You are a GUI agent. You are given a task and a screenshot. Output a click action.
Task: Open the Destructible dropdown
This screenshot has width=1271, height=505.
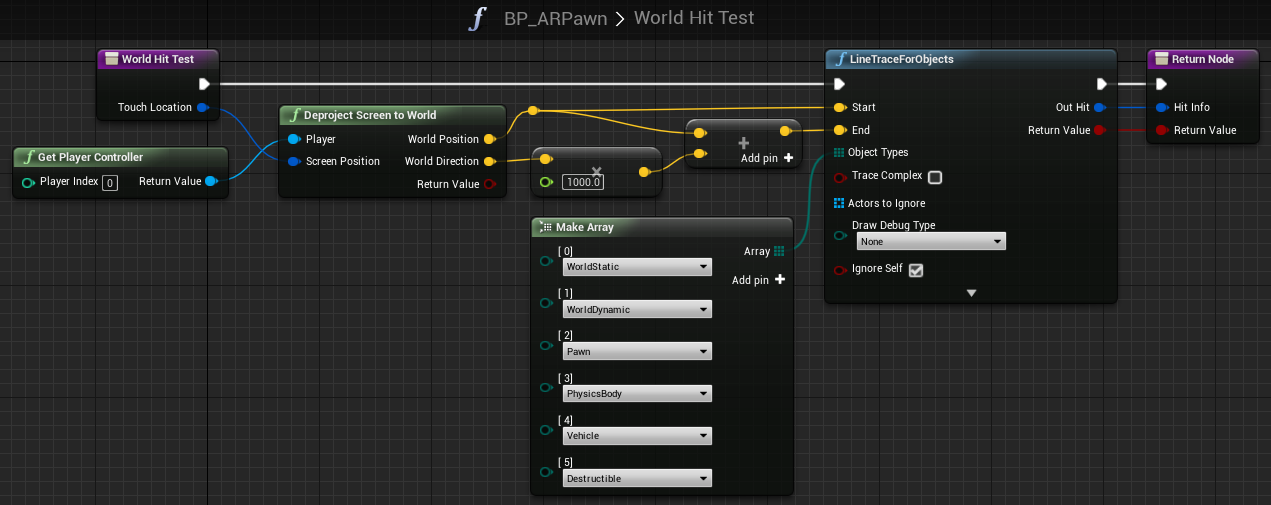pyautogui.click(x=637, y=479)
